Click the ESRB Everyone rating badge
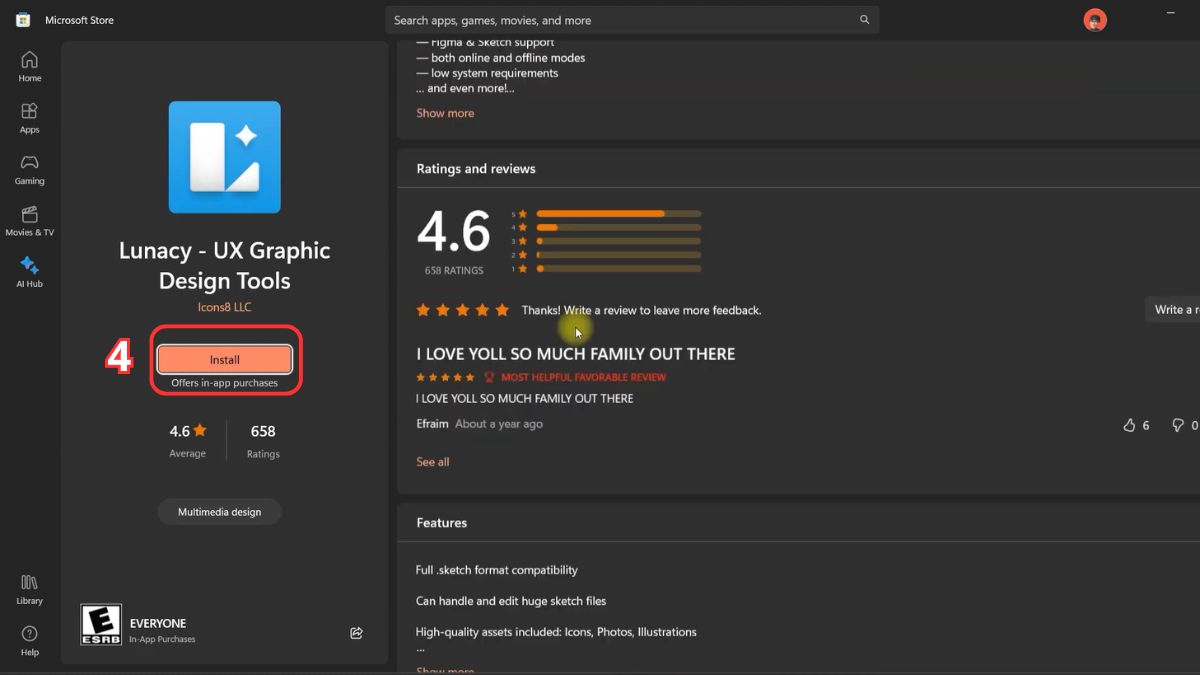 (x=101, y=624)
